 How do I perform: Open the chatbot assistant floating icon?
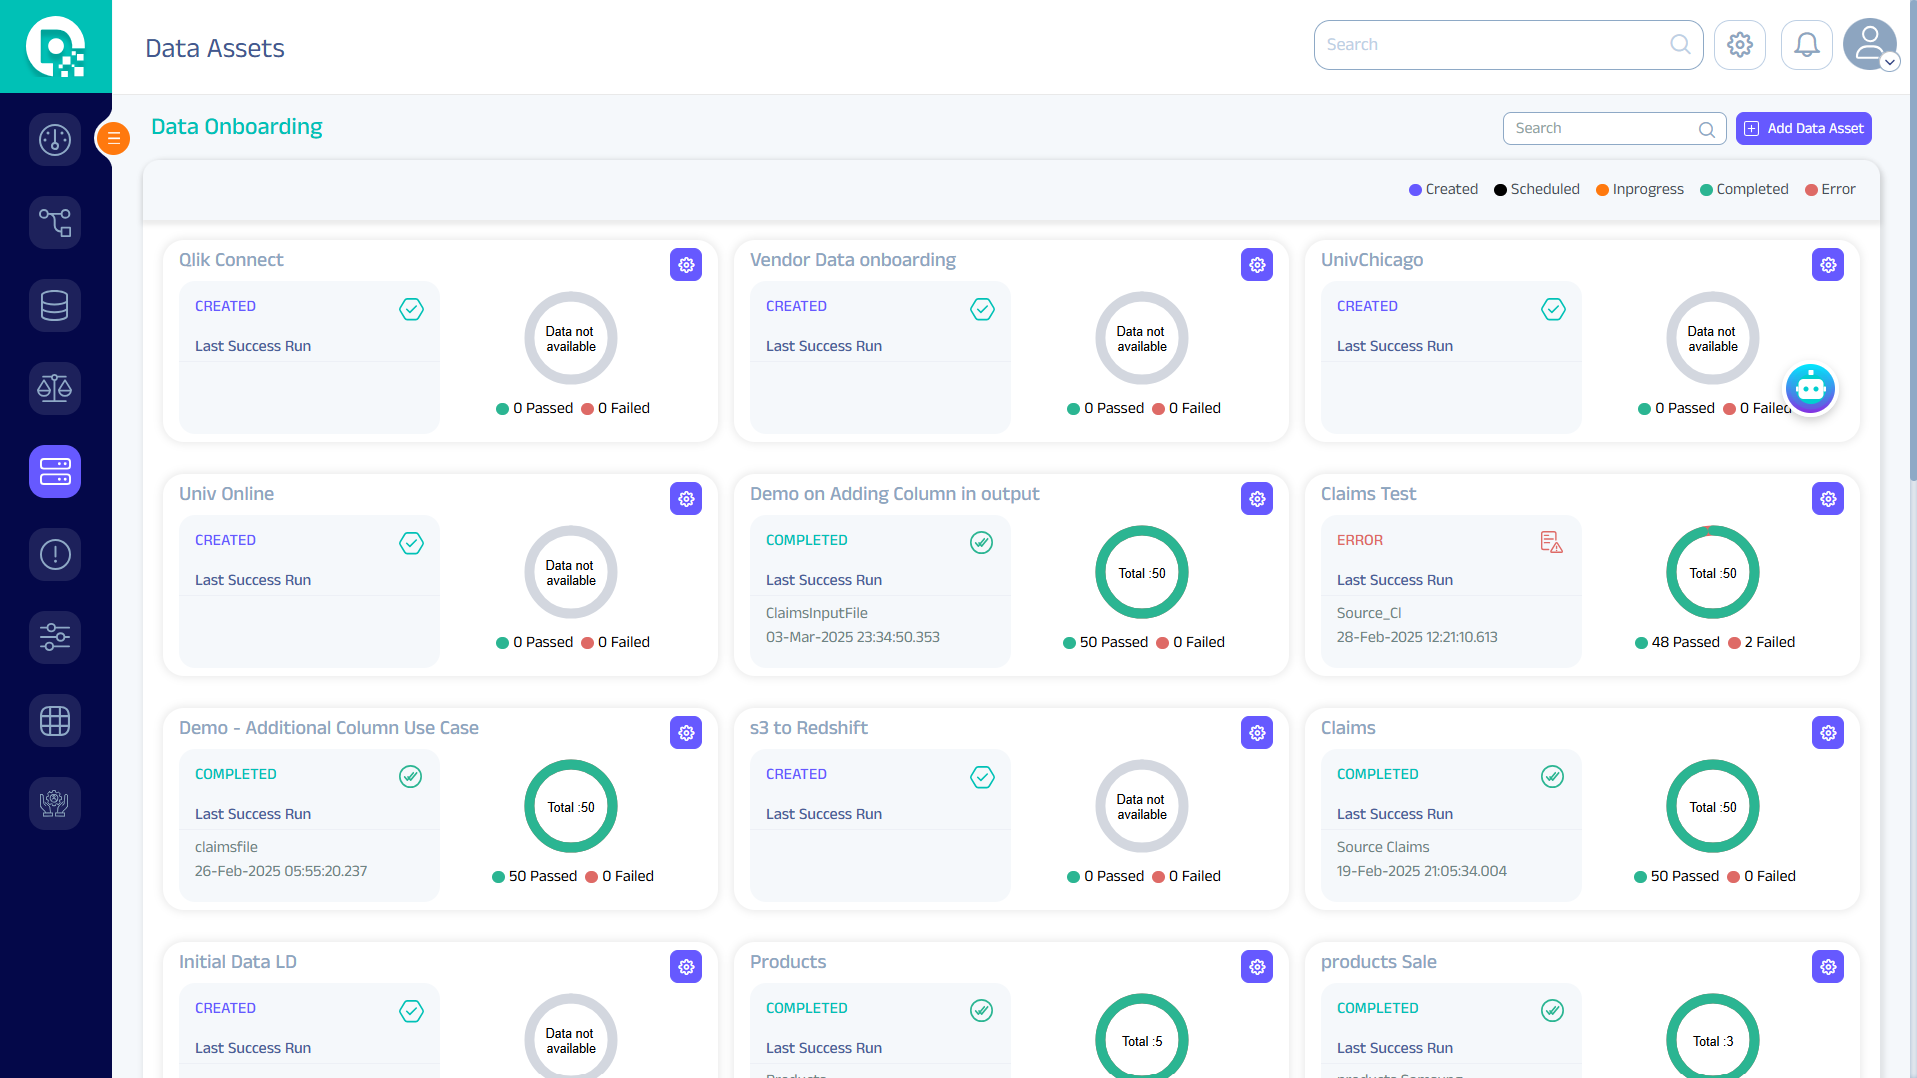coord(1810,388)
